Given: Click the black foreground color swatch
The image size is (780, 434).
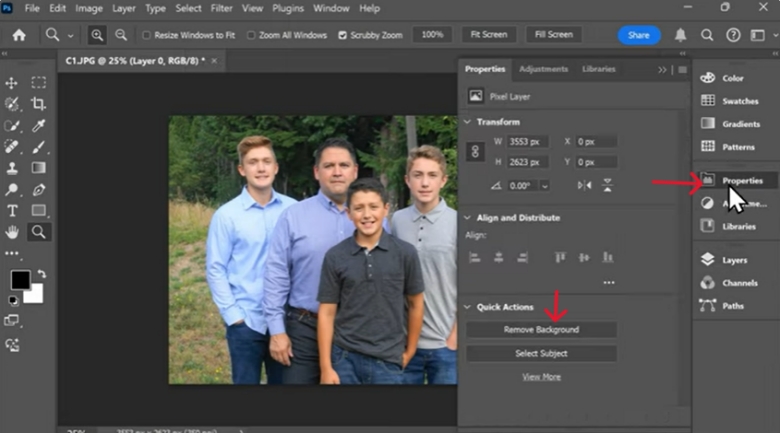Looking at the screenshot, I should tap(20, 280).
